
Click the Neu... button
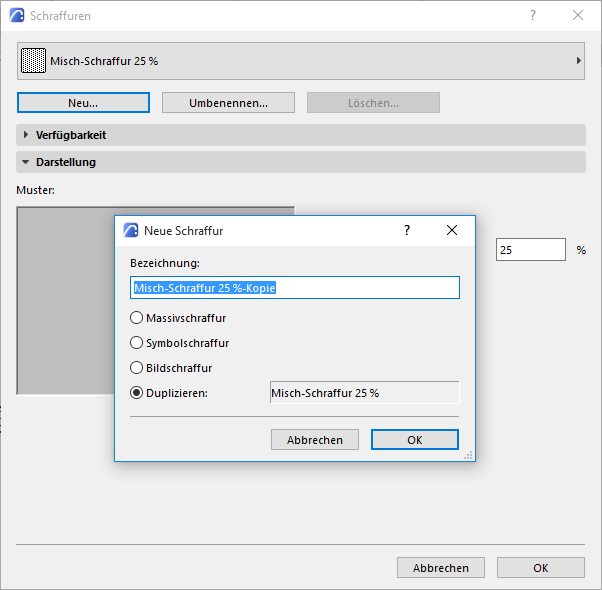83,103
